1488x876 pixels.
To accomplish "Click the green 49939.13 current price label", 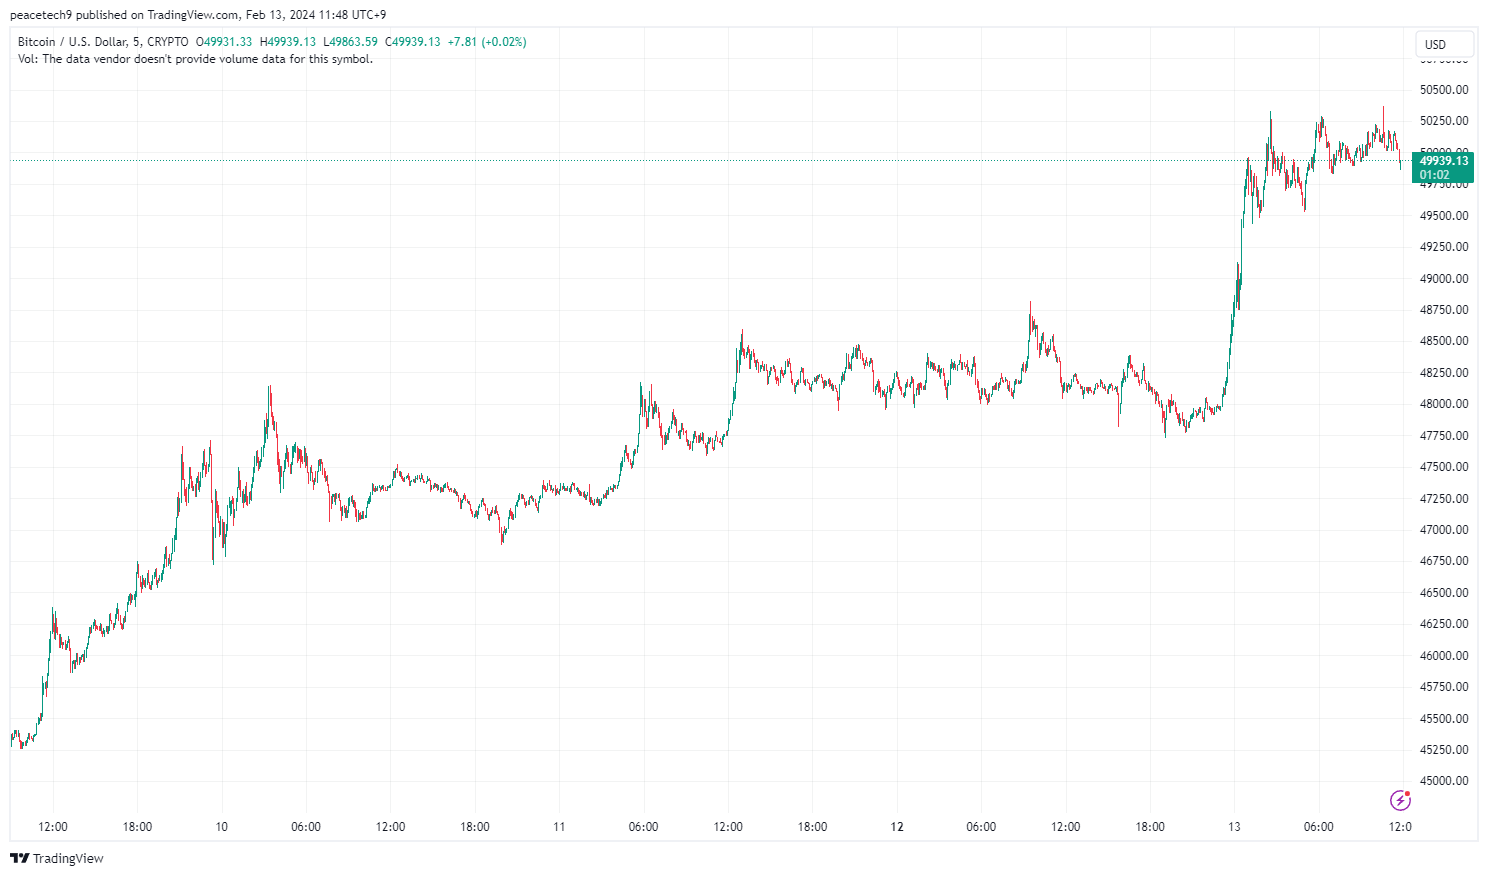I will 1443,161.
